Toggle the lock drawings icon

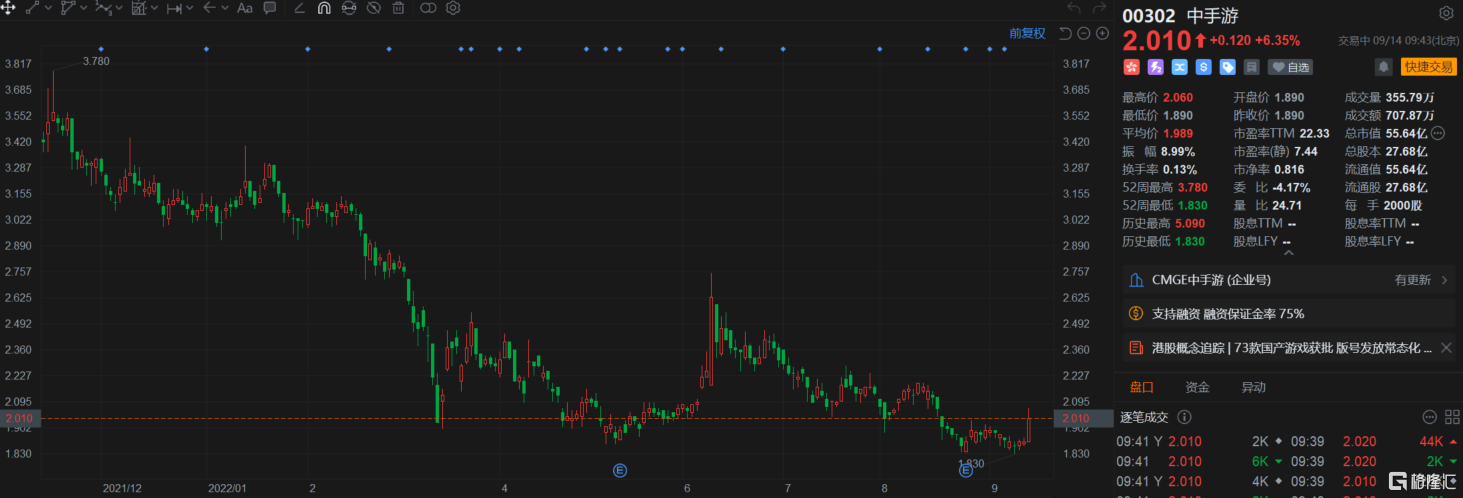click(x=349, y=8)
